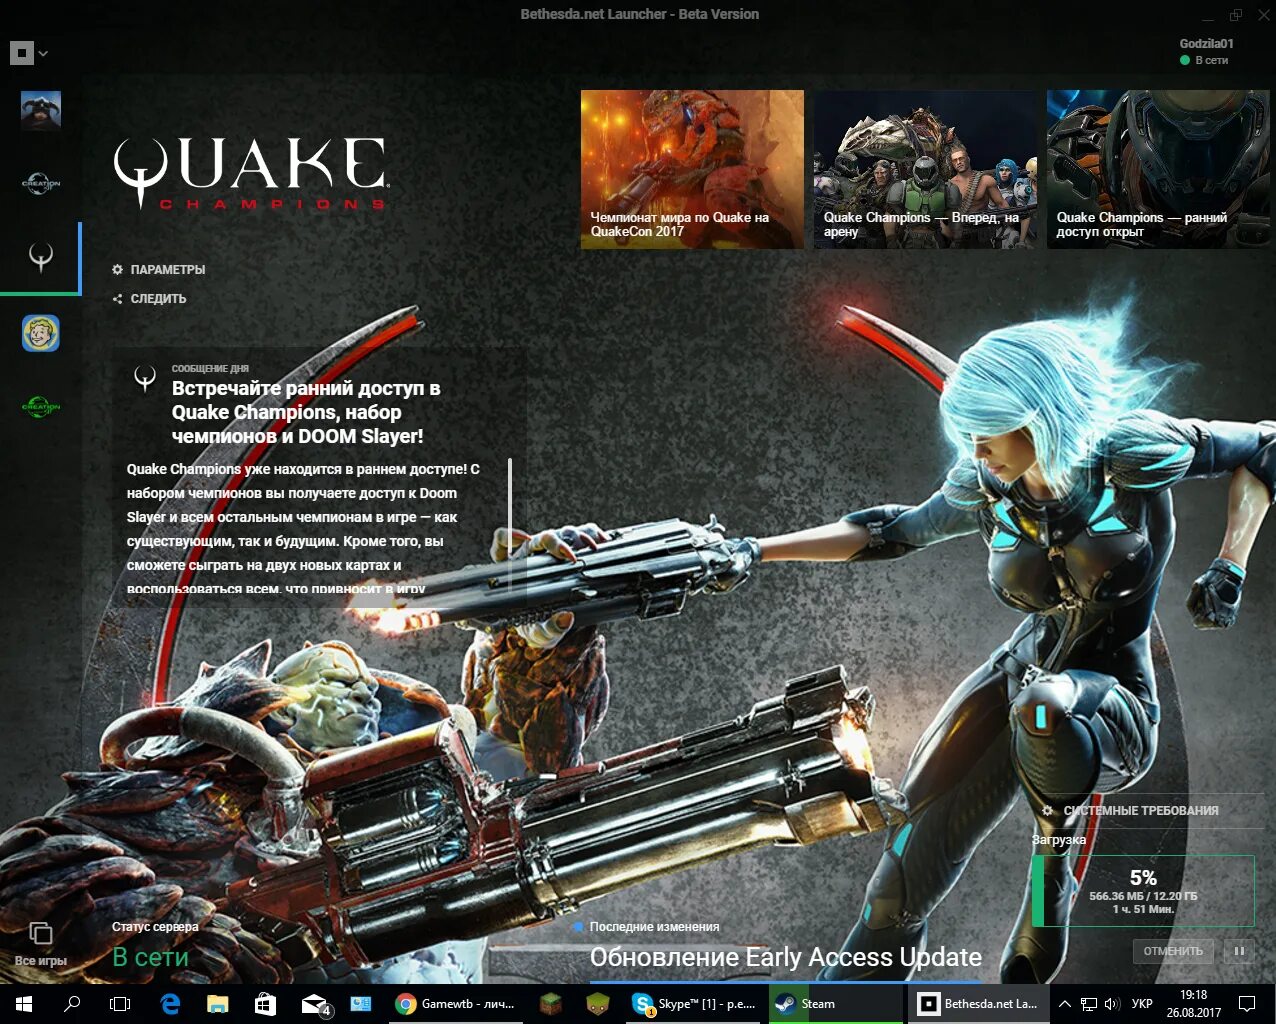Click the Последние изменения label
This screenshot has width=1276, height=1024.
[654, 927]
